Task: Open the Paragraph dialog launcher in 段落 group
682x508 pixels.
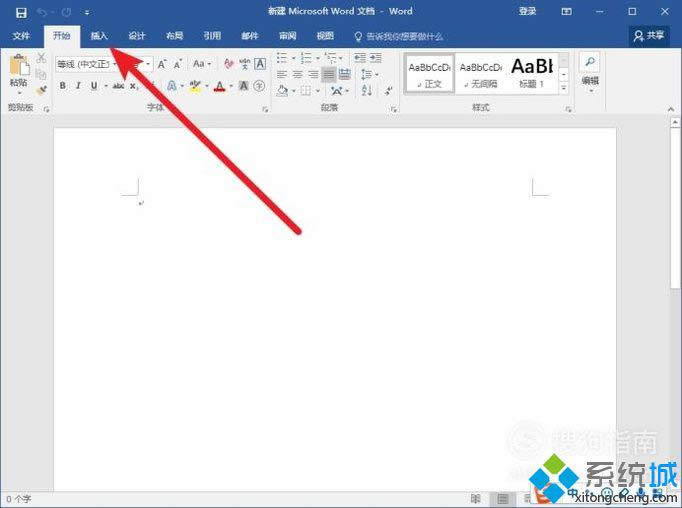Action: coord(393,109)
